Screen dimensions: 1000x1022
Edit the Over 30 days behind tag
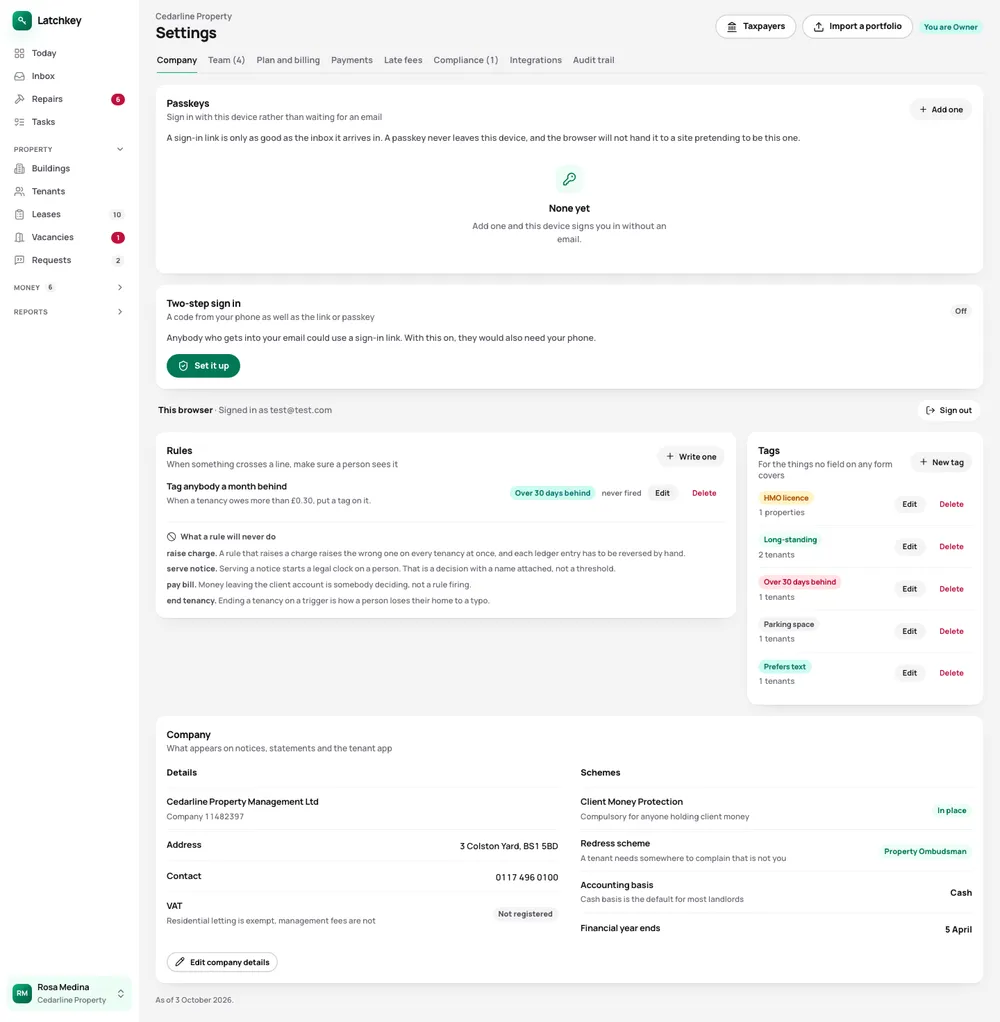909,589
